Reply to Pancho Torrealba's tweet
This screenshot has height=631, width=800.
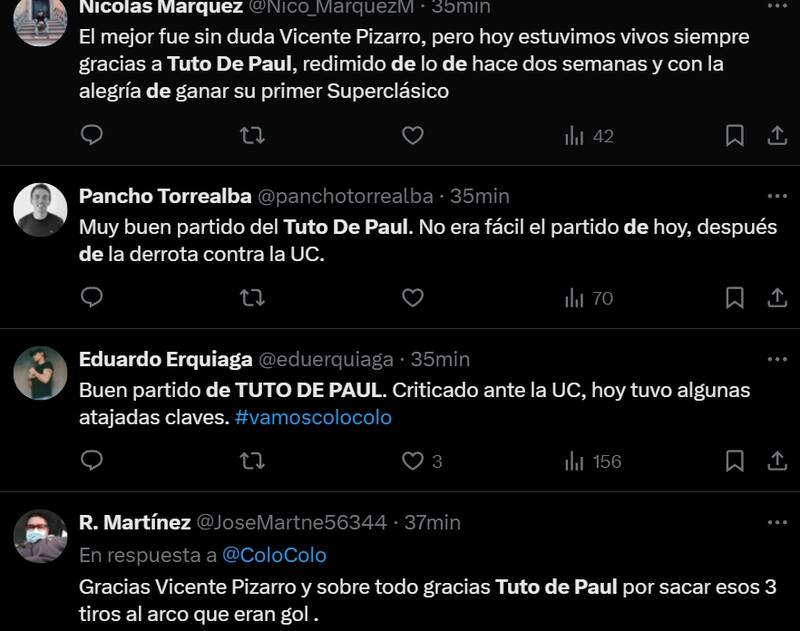pos(92,298)
